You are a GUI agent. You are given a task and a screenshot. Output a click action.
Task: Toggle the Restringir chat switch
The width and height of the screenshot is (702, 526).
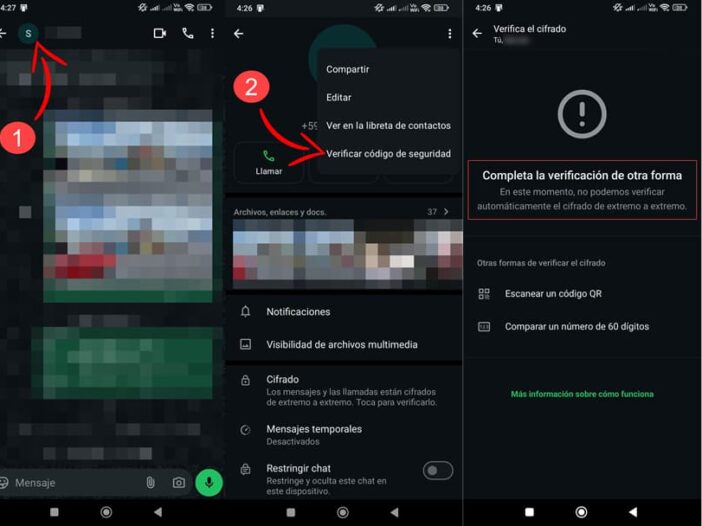438,470
